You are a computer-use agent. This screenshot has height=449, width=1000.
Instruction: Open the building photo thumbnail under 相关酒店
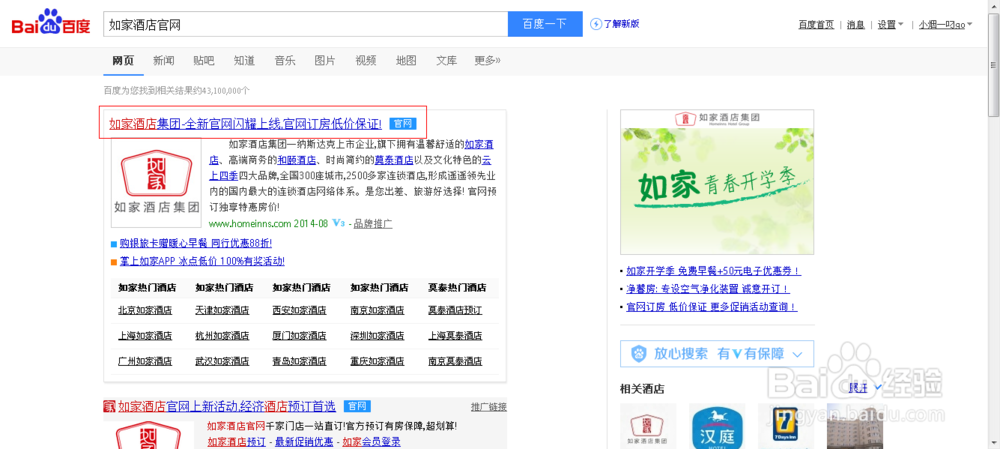tap(855, 426)
